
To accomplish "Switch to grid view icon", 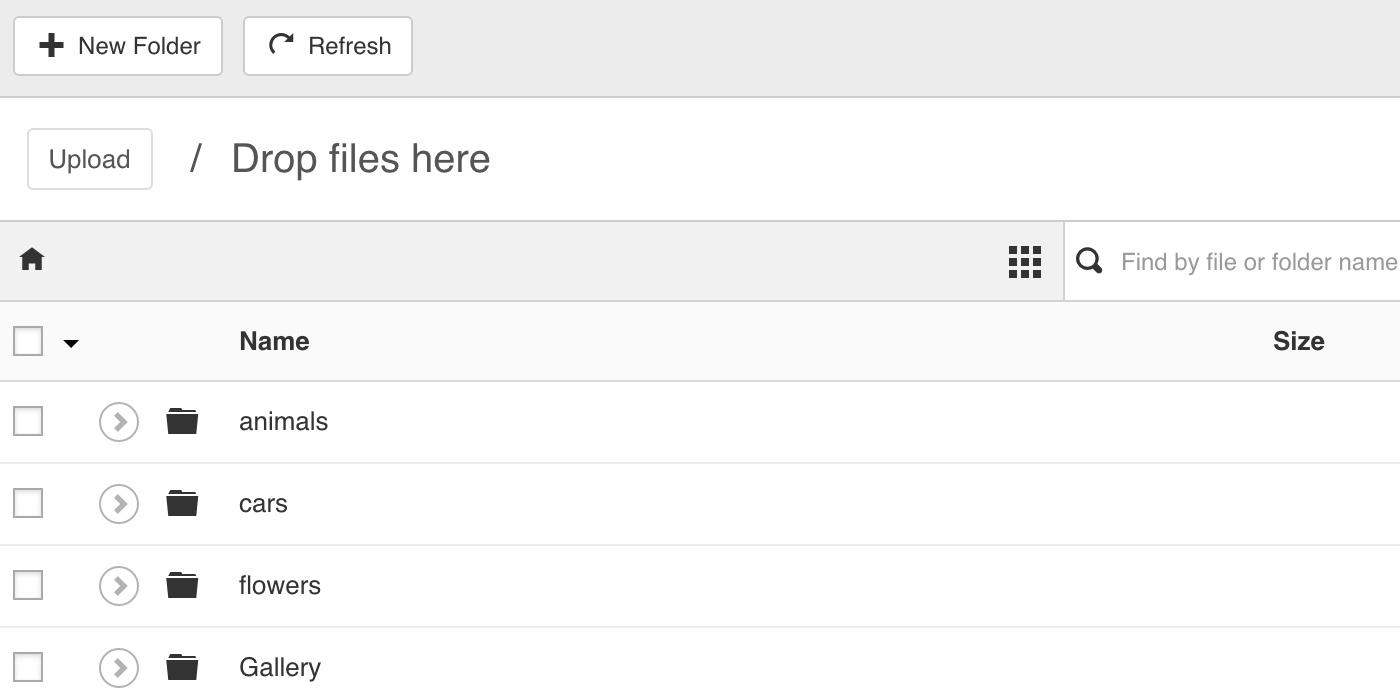I will tap(1025, 262).
